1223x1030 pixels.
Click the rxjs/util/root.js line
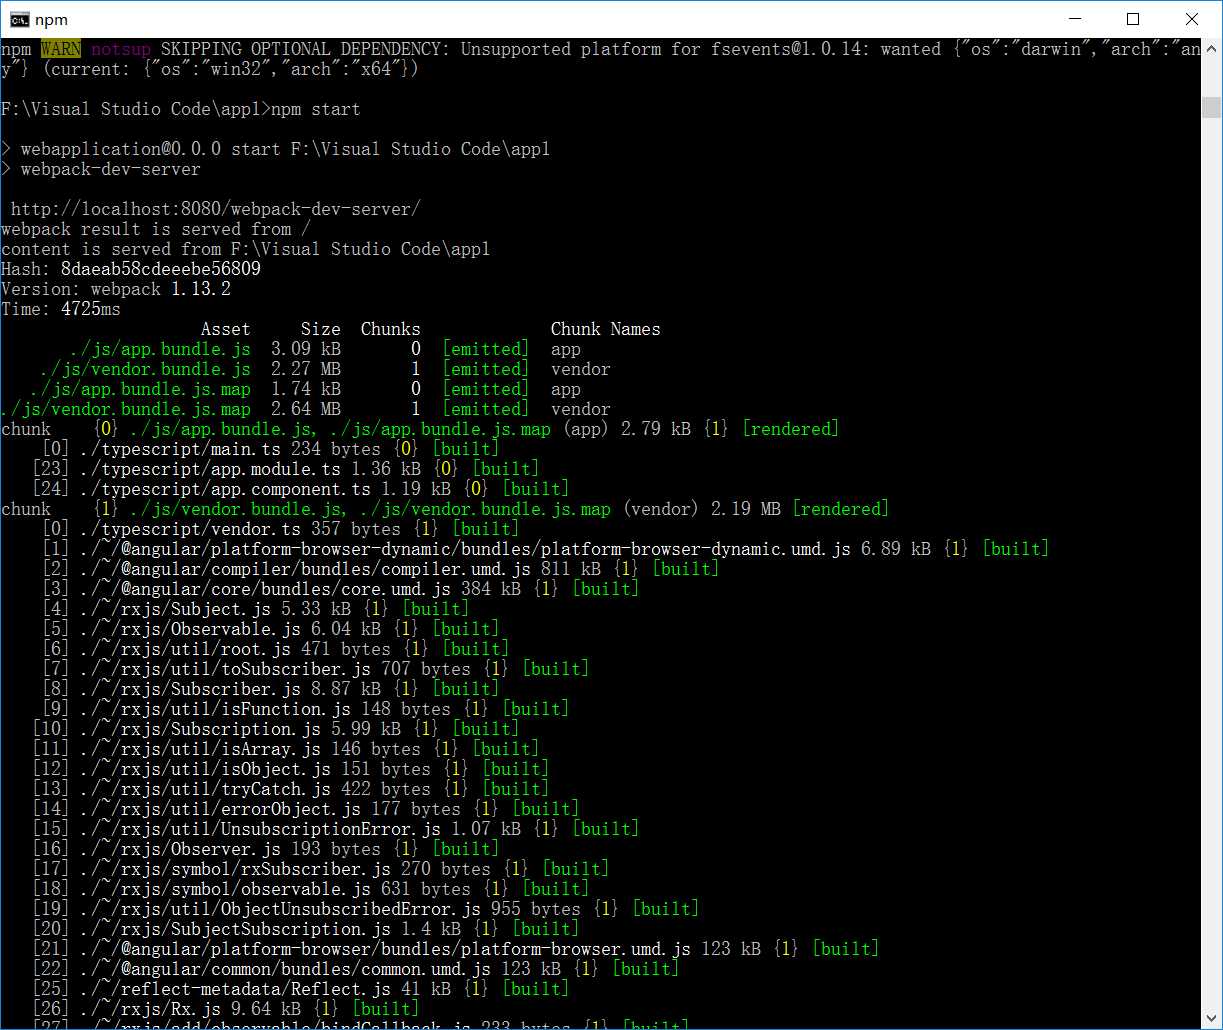(x=275, y=649)
